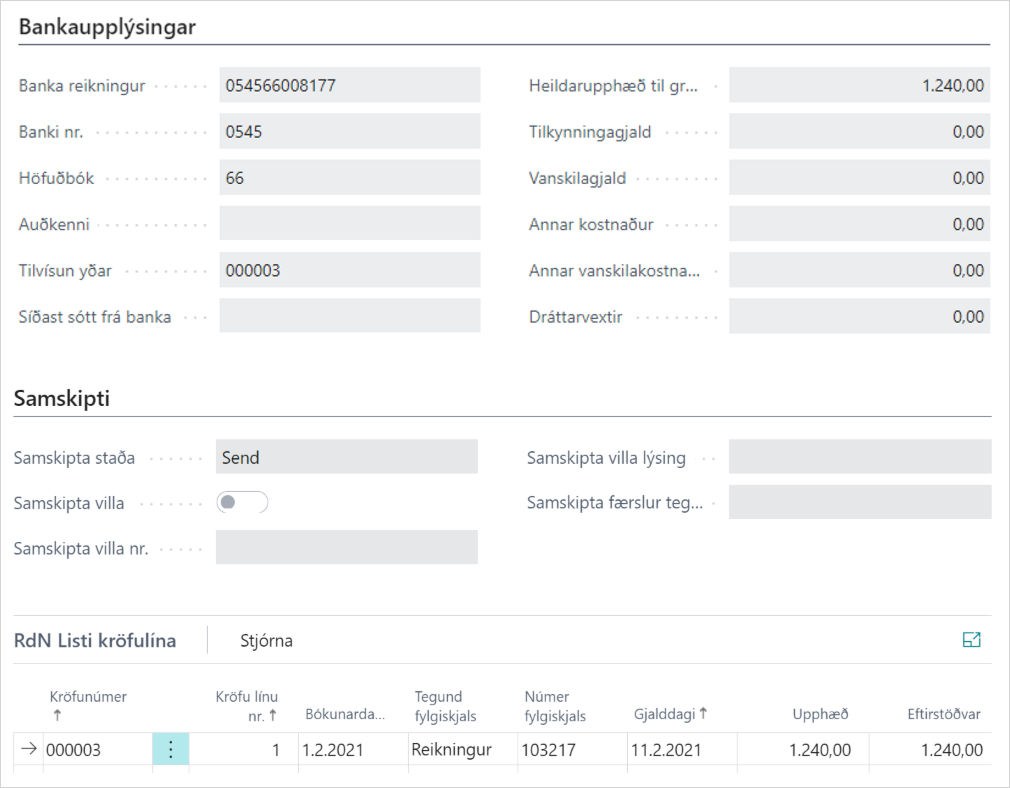Collapse the Bankaupplýsingar section header
Image resolution: width=1010 pixels, height=788 pixels.
coord(107,28)
